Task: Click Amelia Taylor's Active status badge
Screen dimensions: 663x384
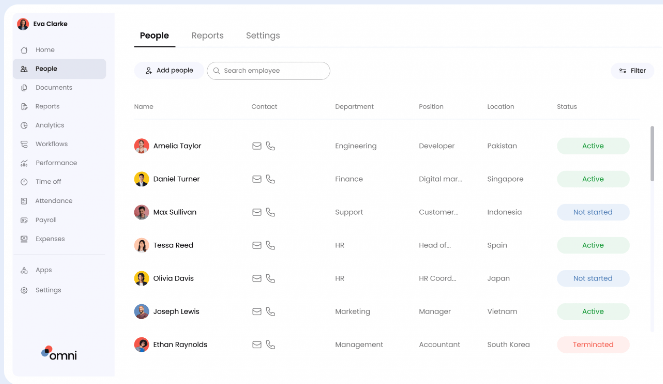Action: pyautogui.click(x=593, y=146)
